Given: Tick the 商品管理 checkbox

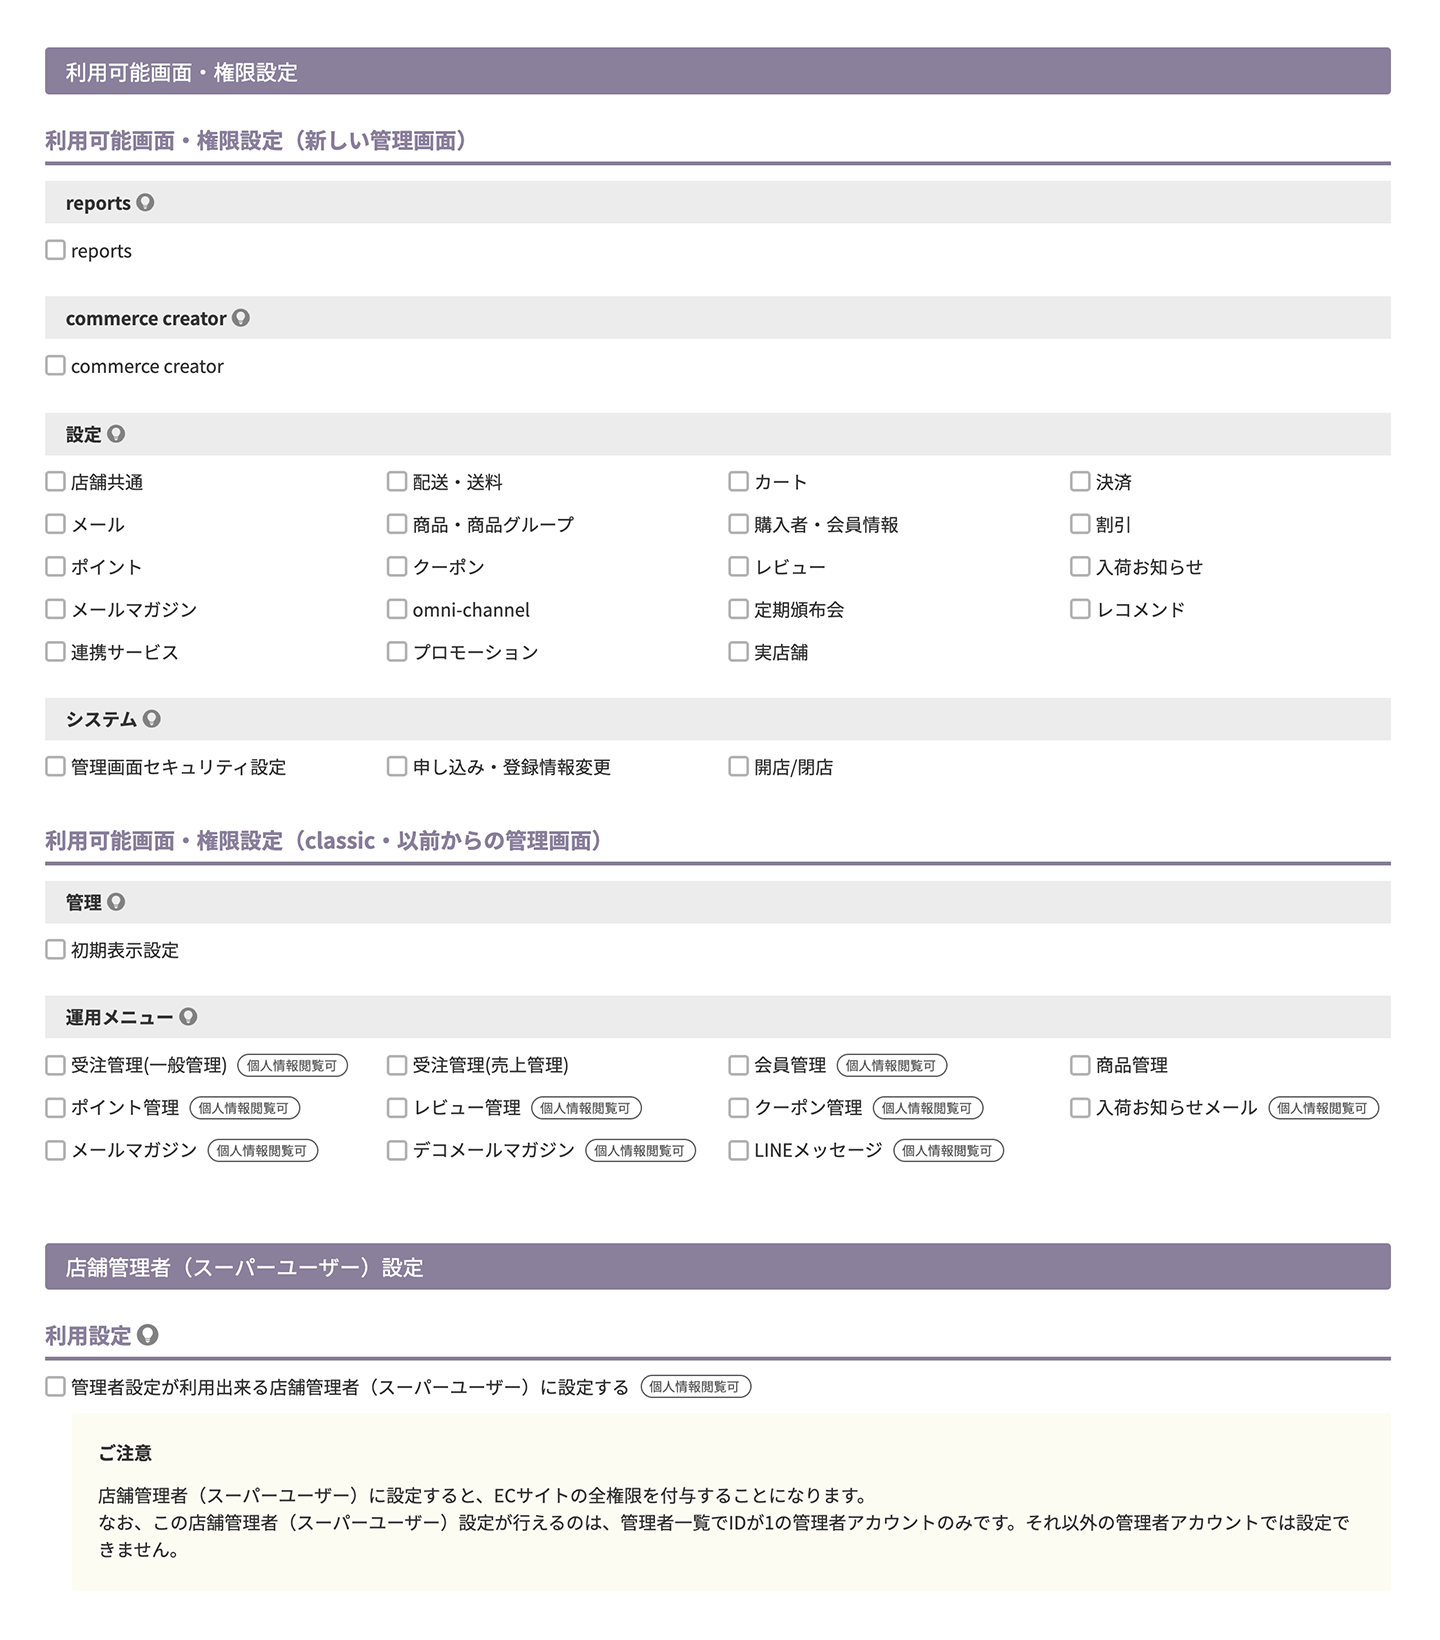Looking at the screenshot, I should tap(1080, 1065).
